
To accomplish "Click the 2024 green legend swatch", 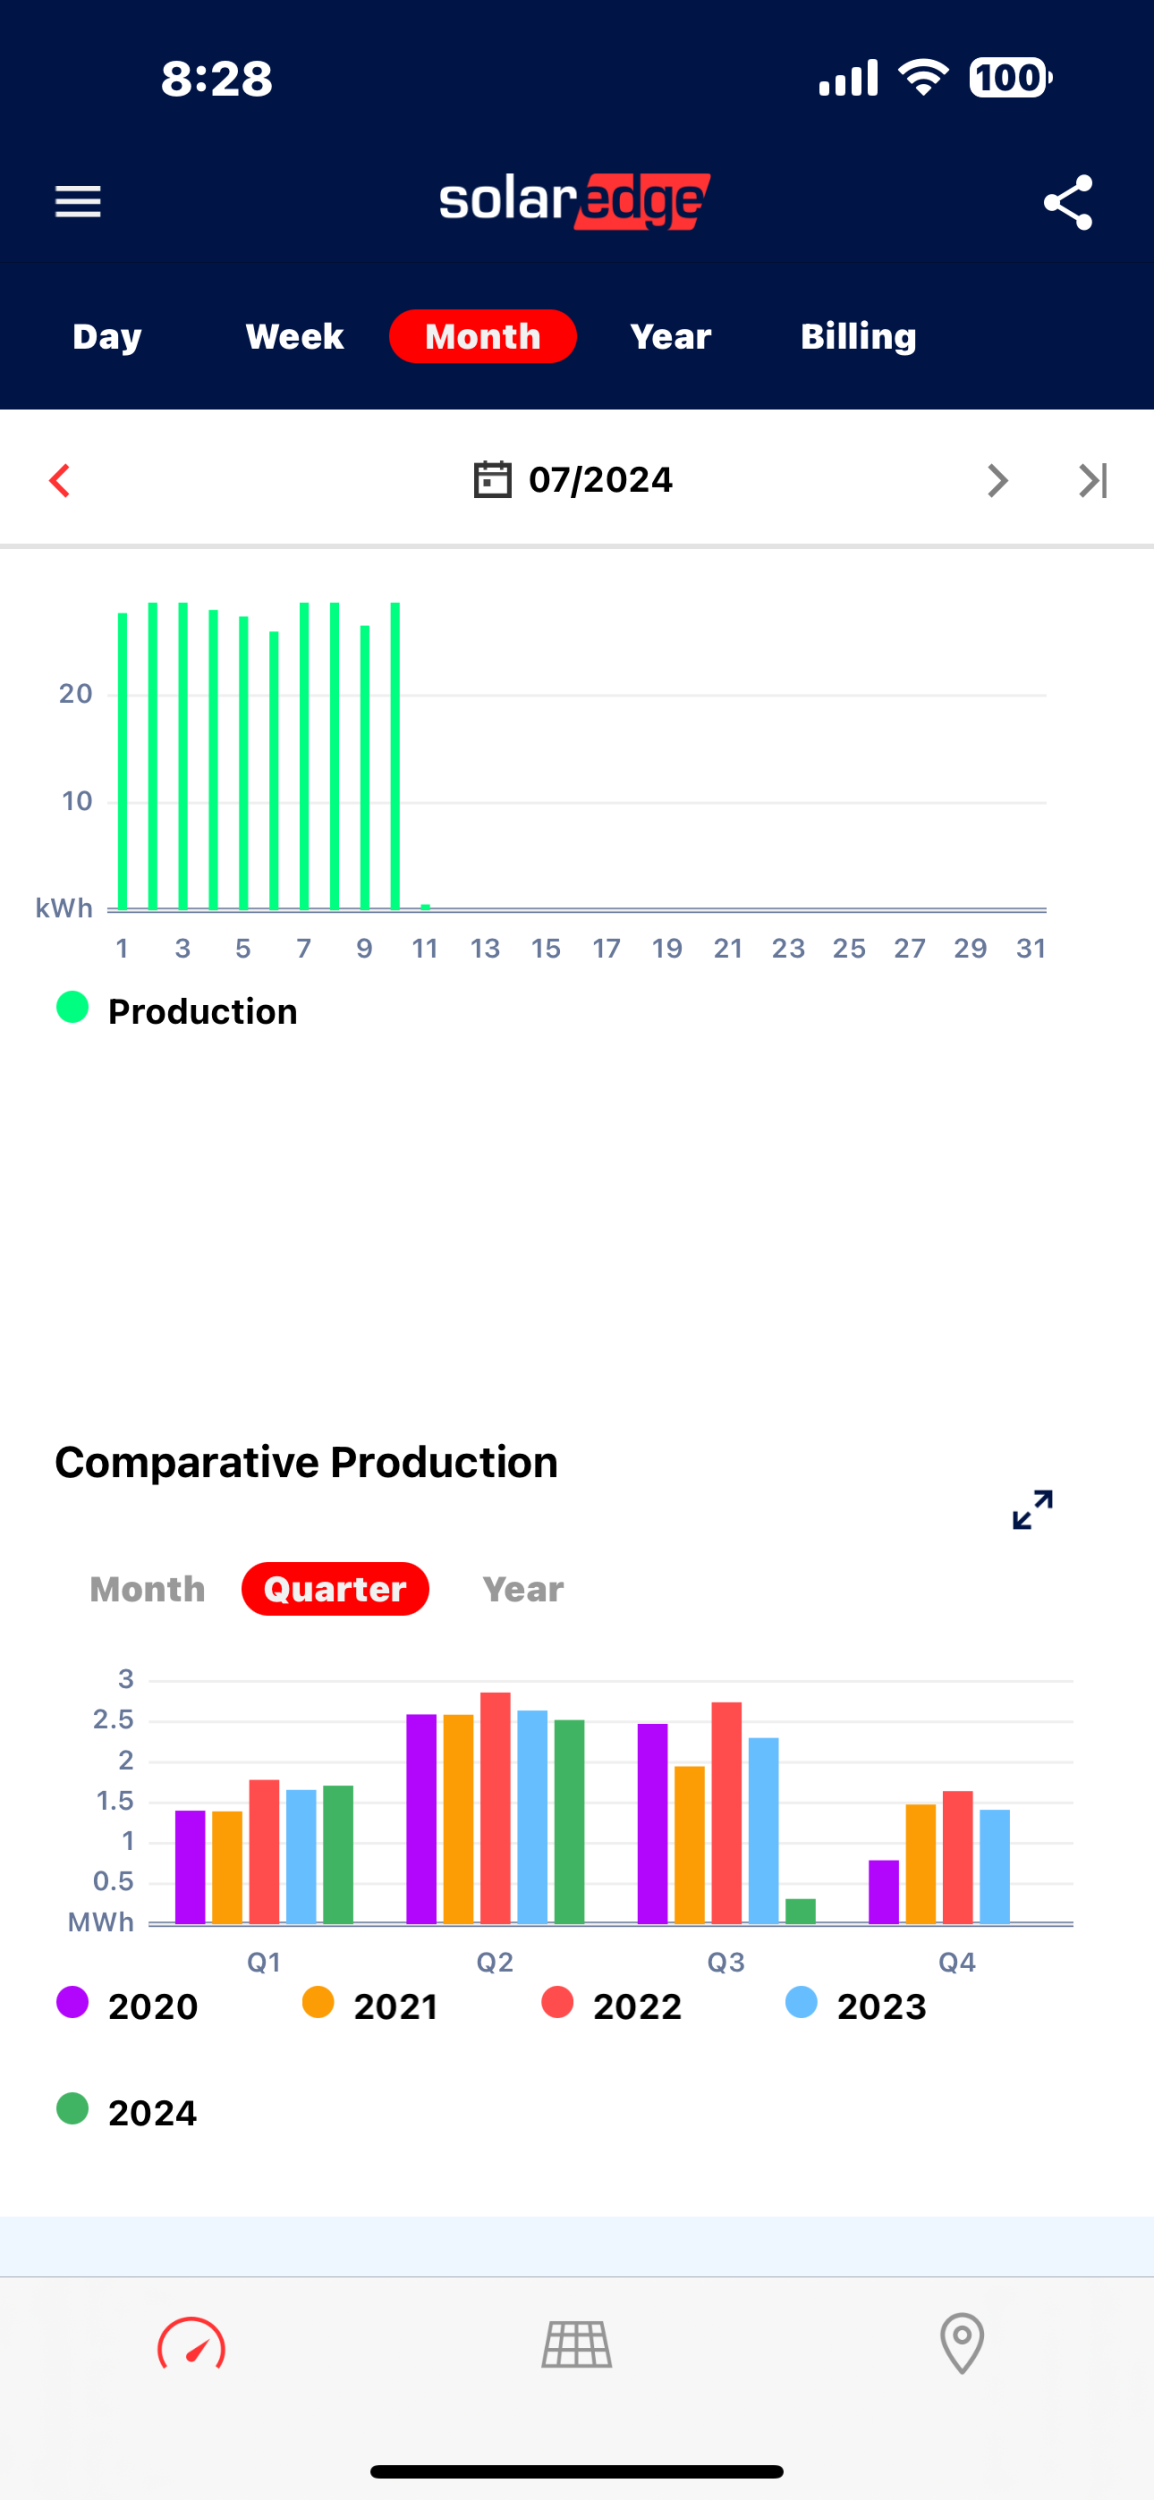I will click(x=73, y=2109).
